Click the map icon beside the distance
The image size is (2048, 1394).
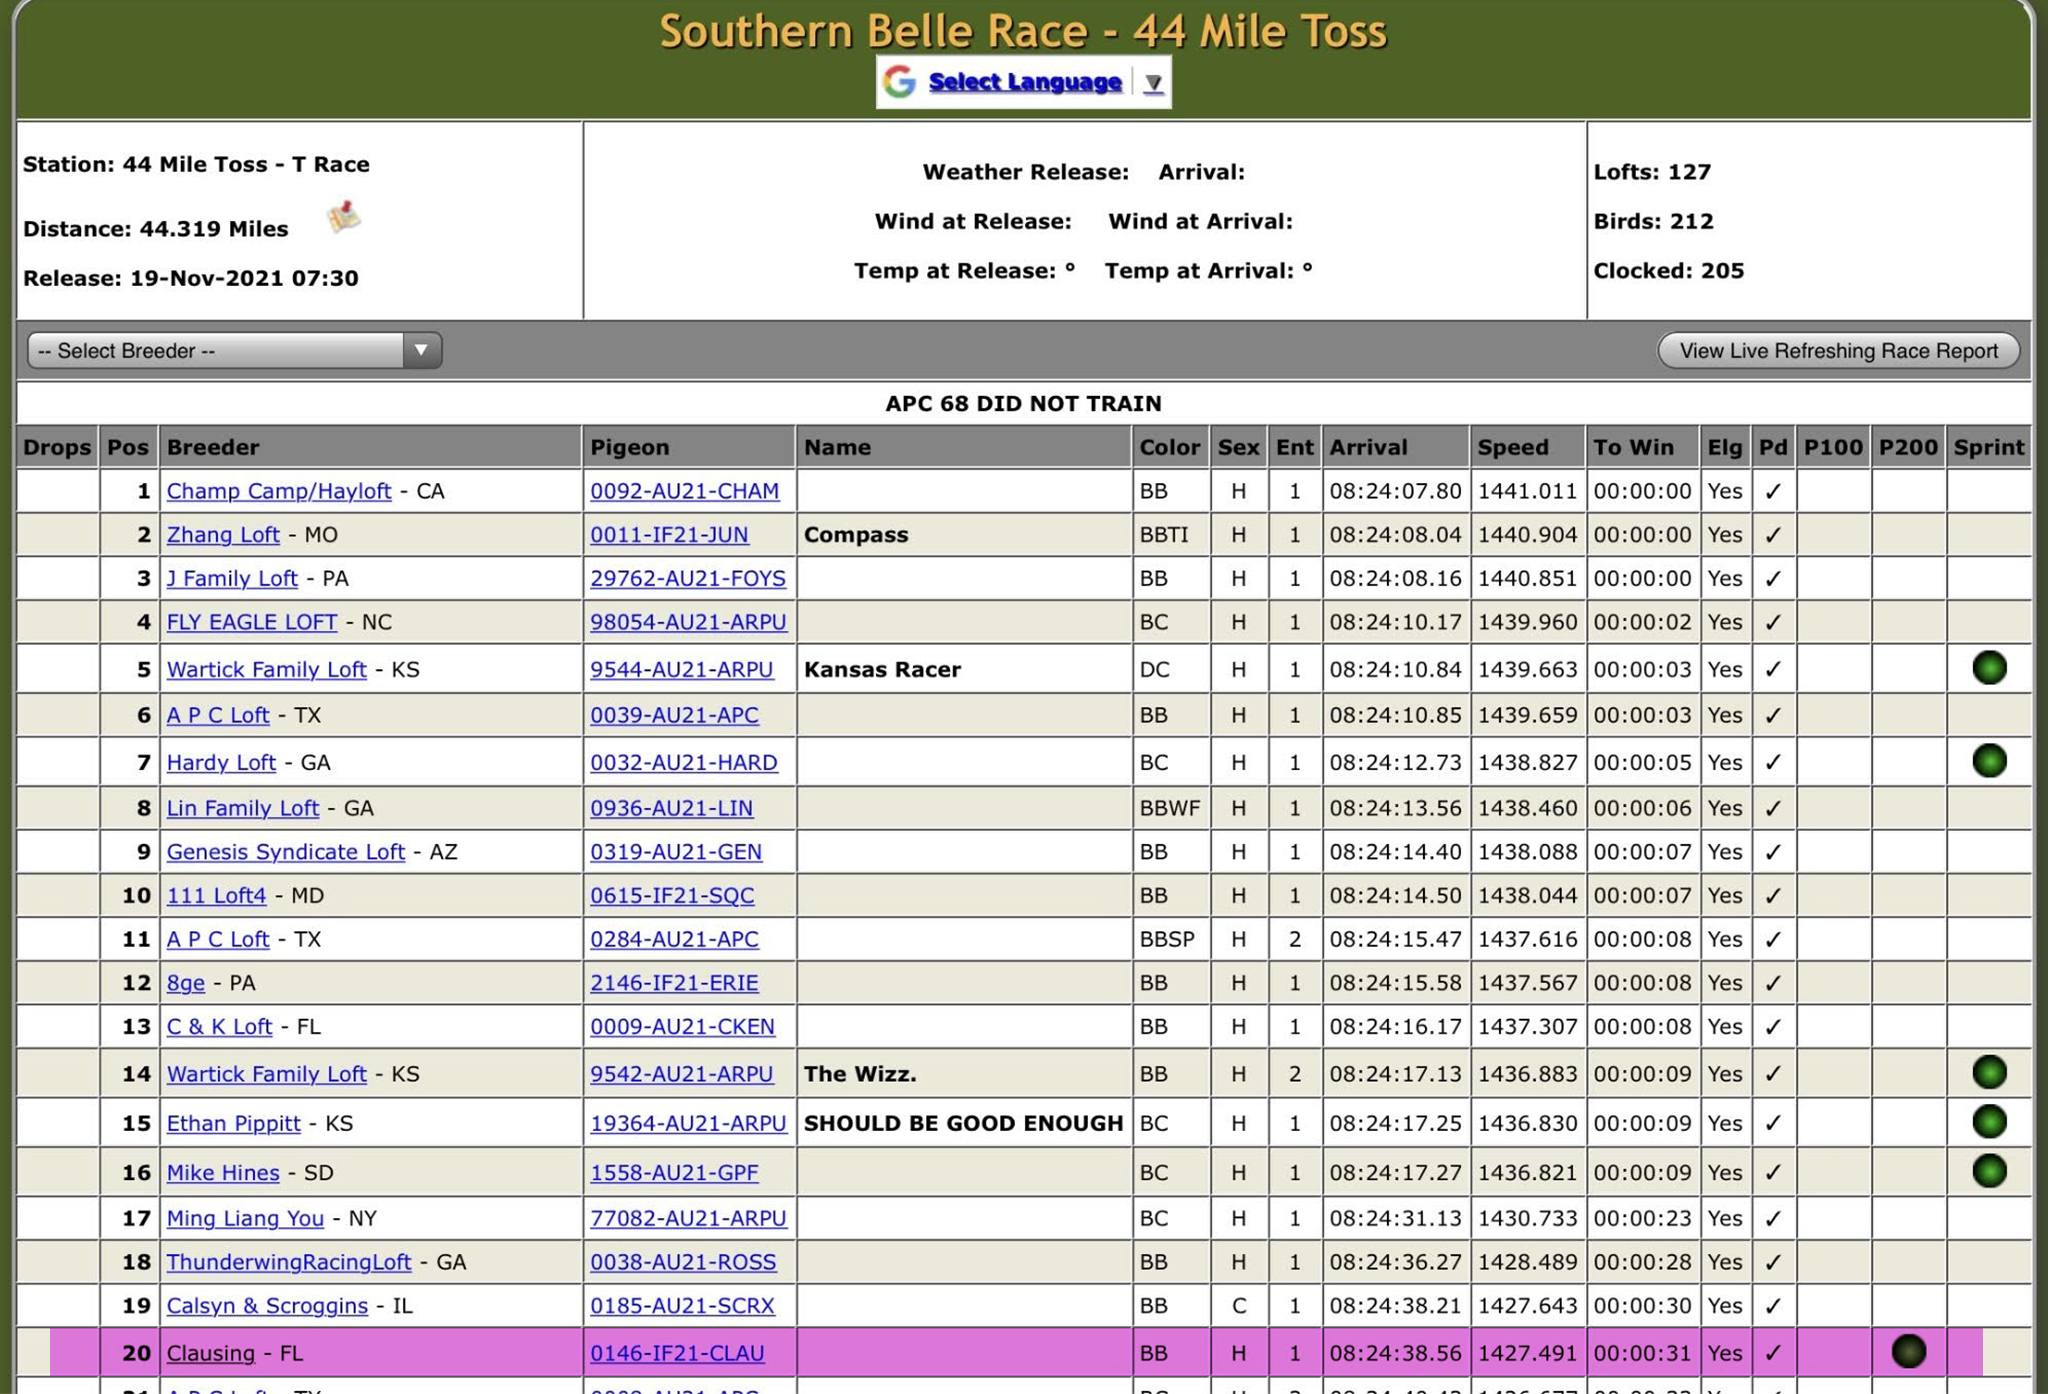(x=344, y=216)
